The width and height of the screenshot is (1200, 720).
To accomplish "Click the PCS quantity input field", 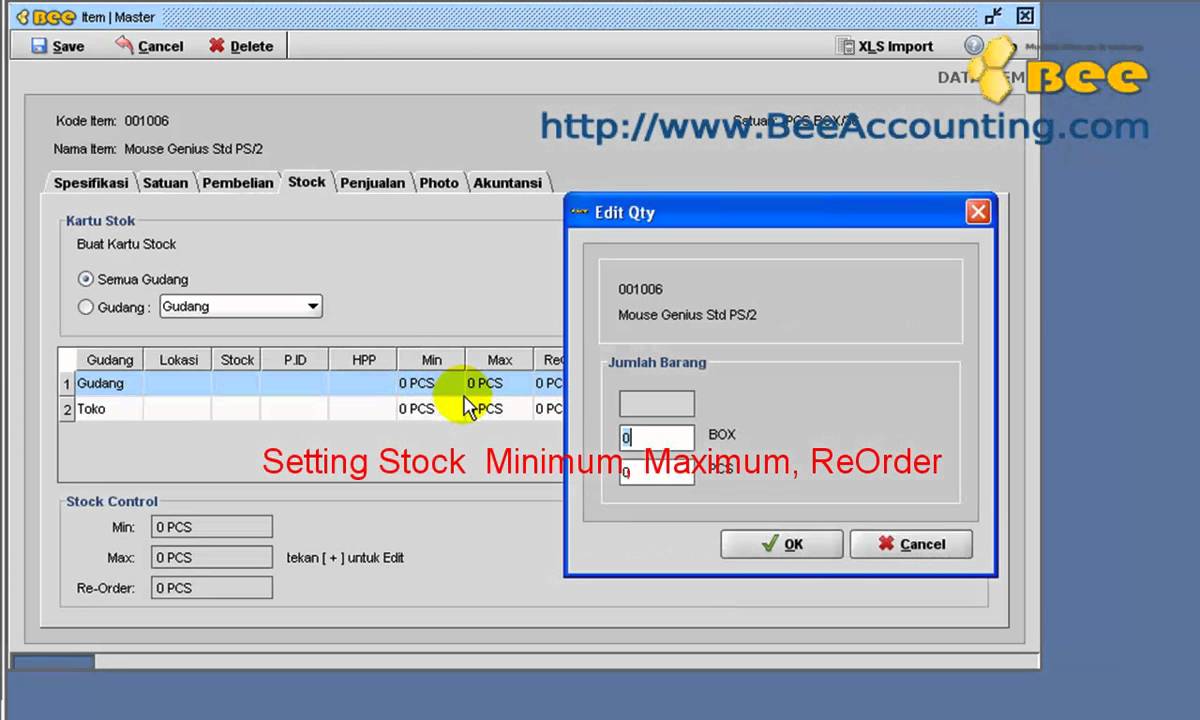I will pos(657,472).
